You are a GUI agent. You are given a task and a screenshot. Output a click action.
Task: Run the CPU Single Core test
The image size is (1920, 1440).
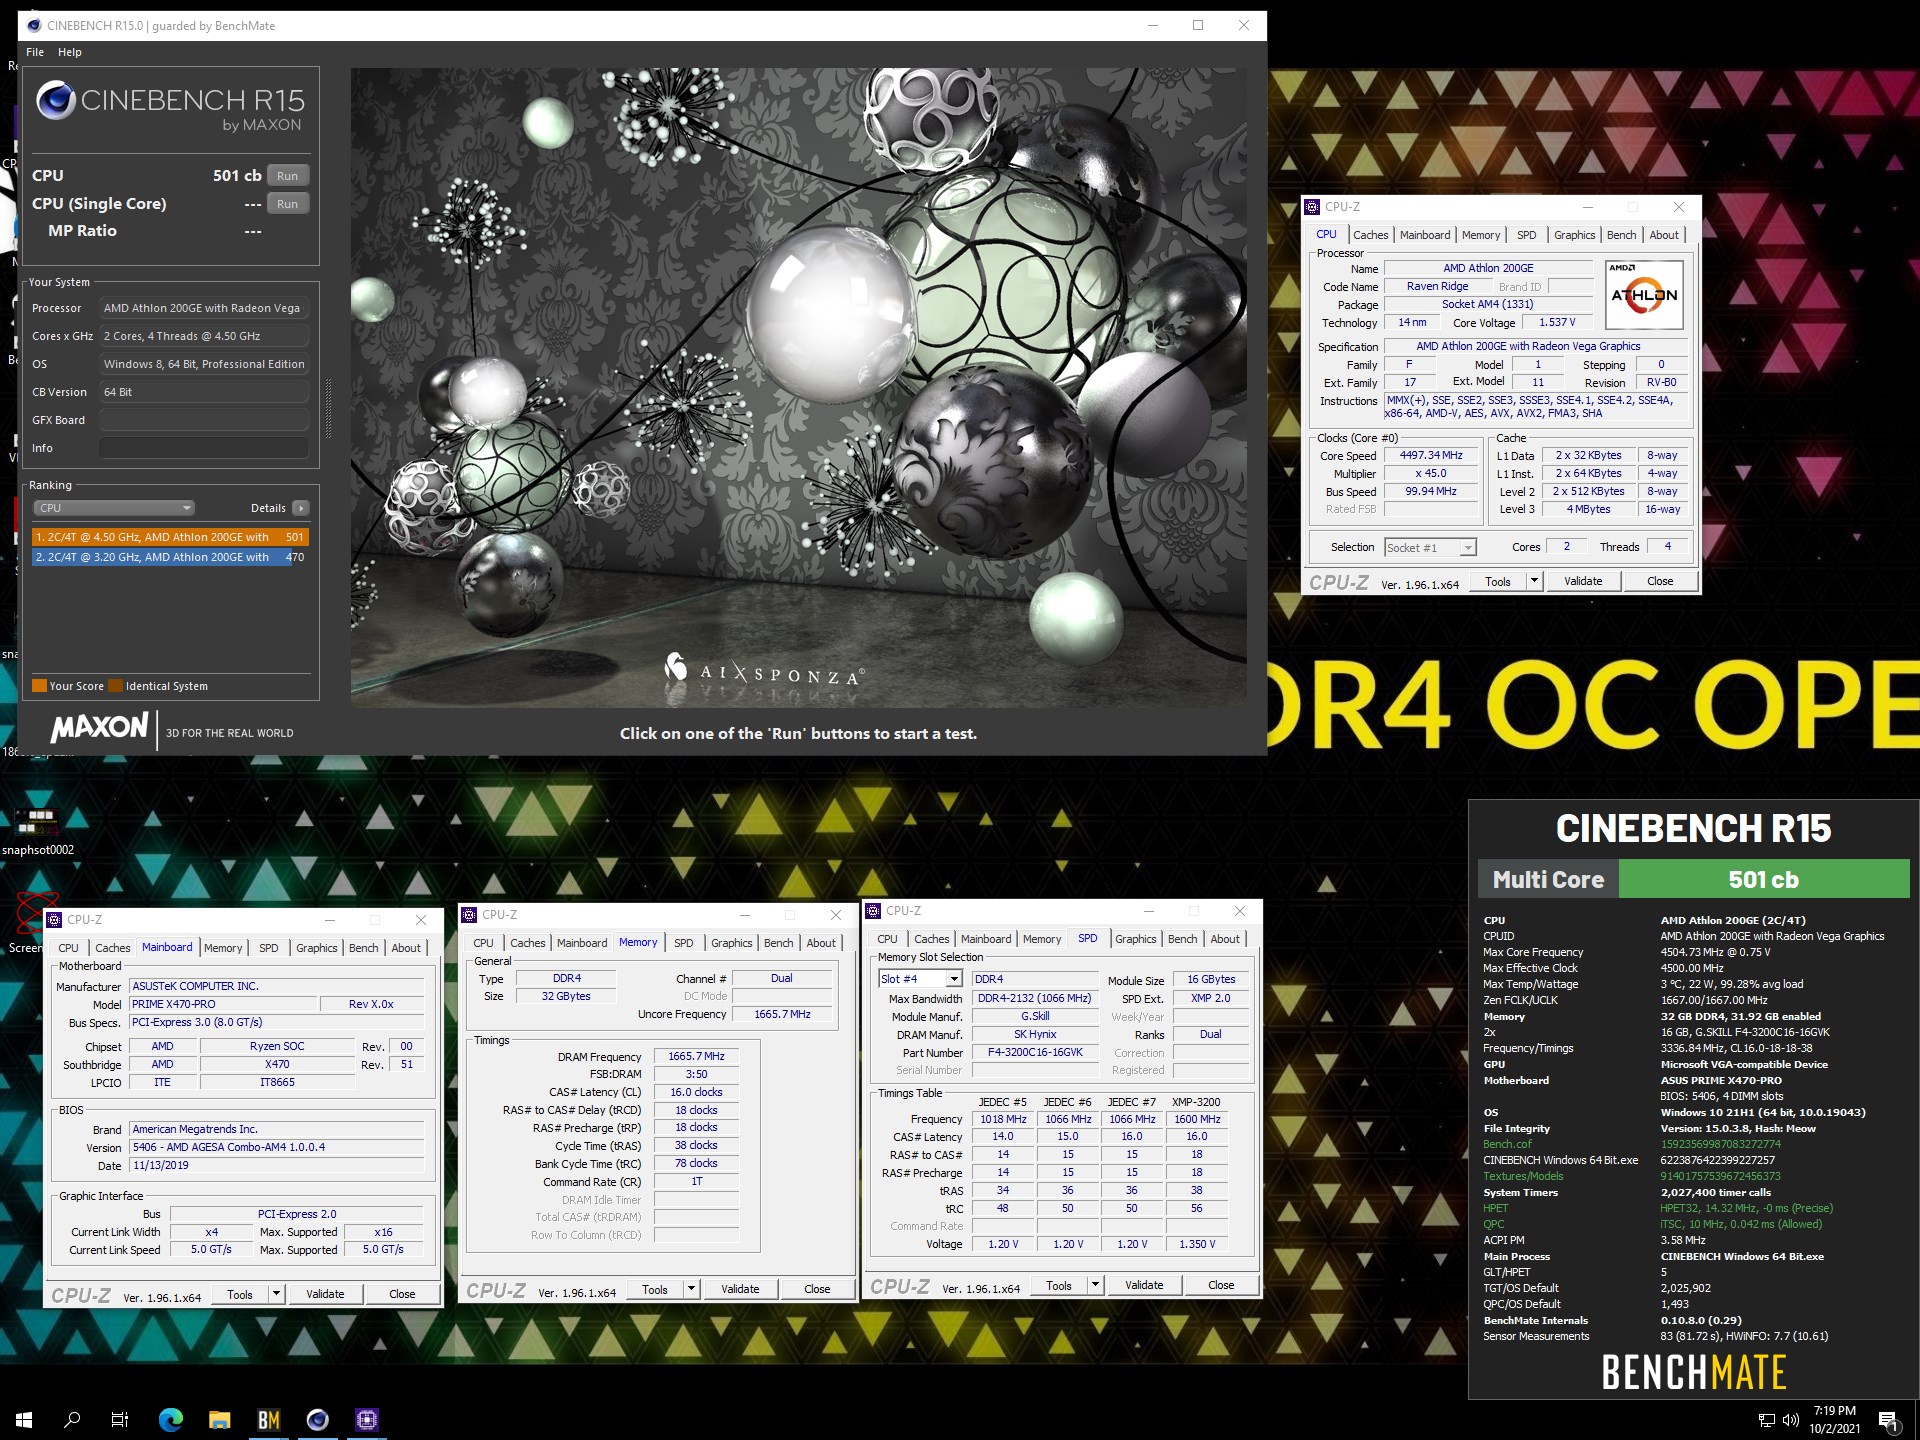click(288, 204)
